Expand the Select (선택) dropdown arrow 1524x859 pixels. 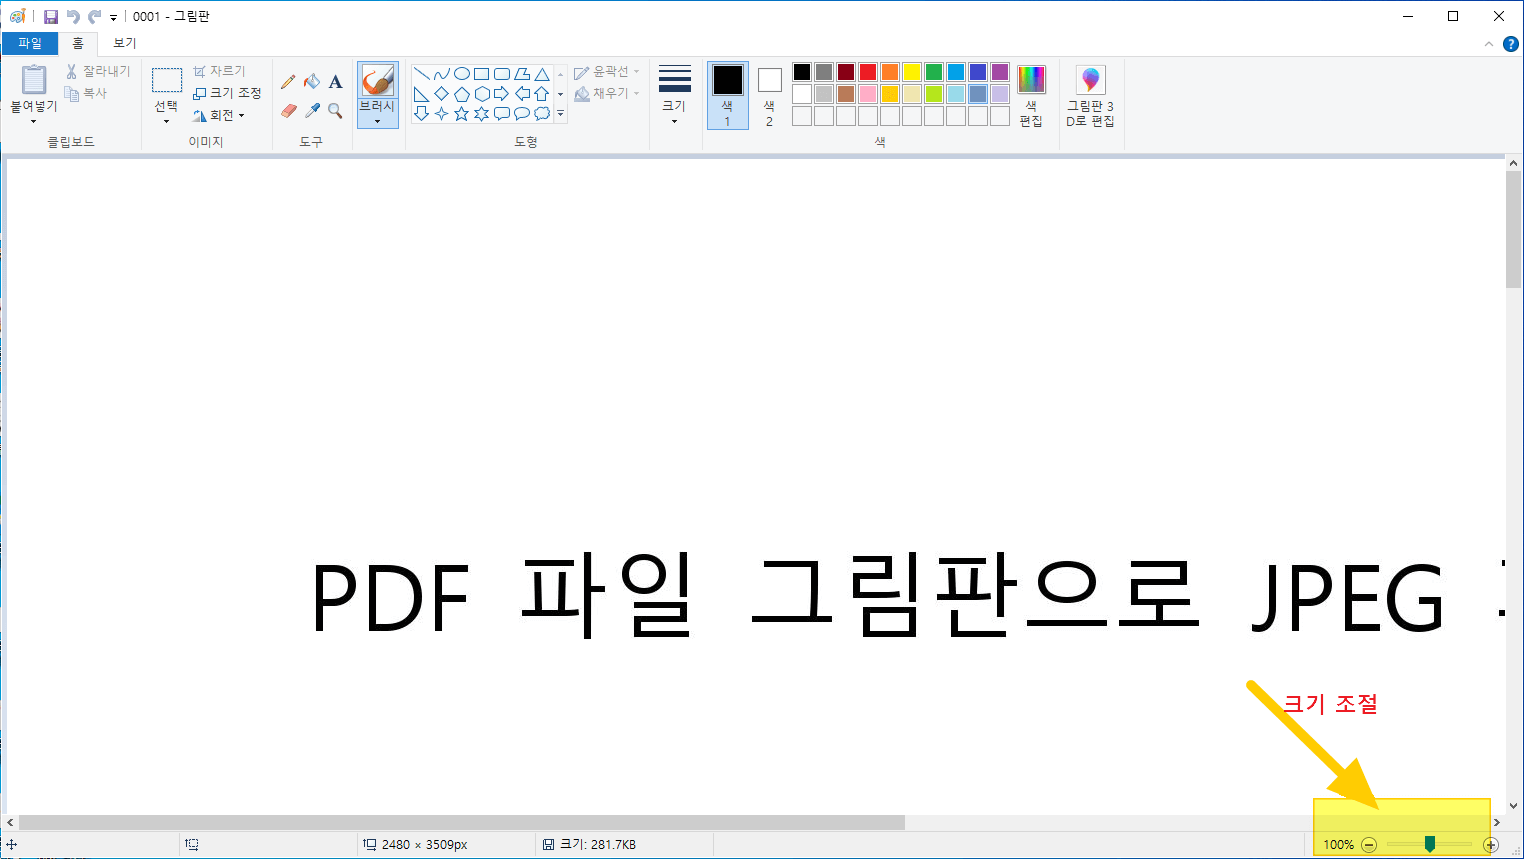coord(166,121)
